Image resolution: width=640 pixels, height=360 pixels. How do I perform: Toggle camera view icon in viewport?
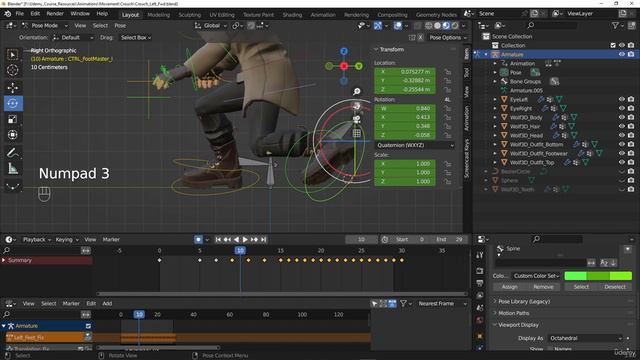[357, 119]
